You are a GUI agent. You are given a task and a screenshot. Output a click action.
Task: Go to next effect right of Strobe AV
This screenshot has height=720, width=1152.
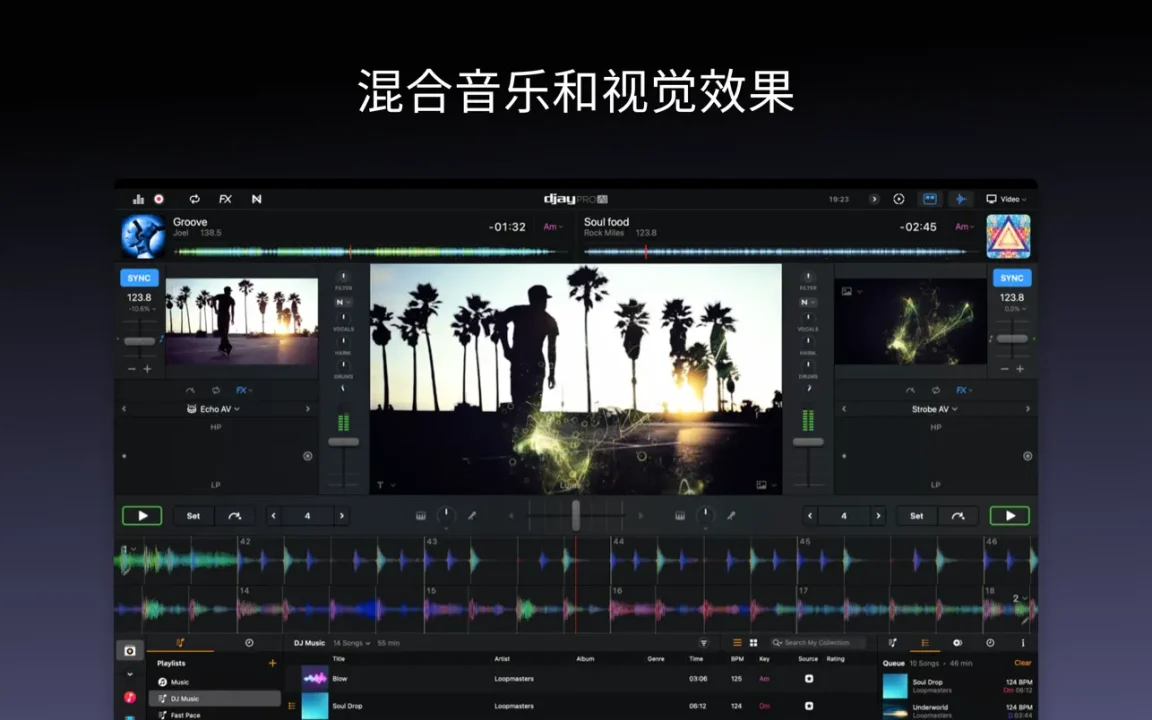1027,409
